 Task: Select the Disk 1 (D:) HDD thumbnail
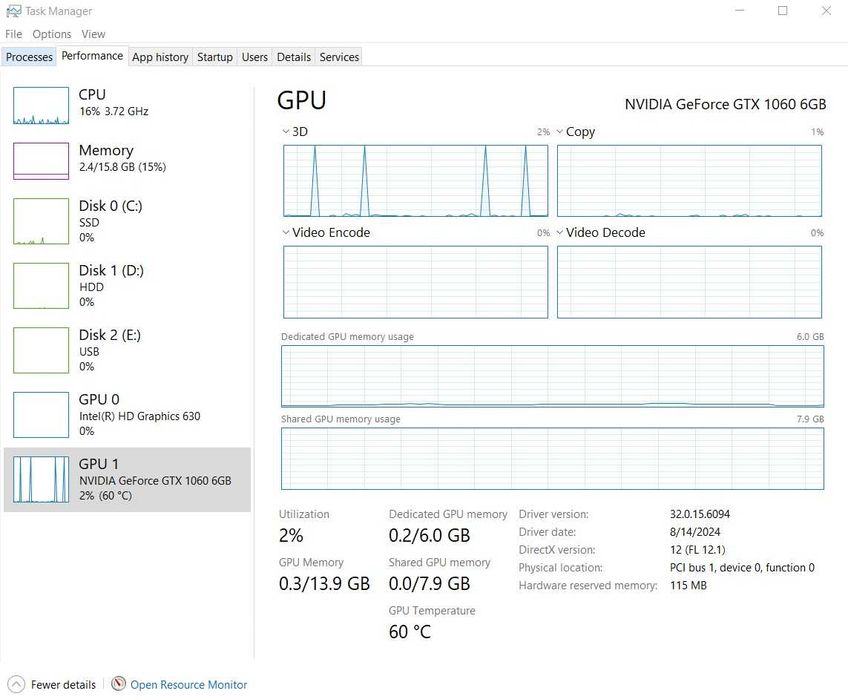41,286
